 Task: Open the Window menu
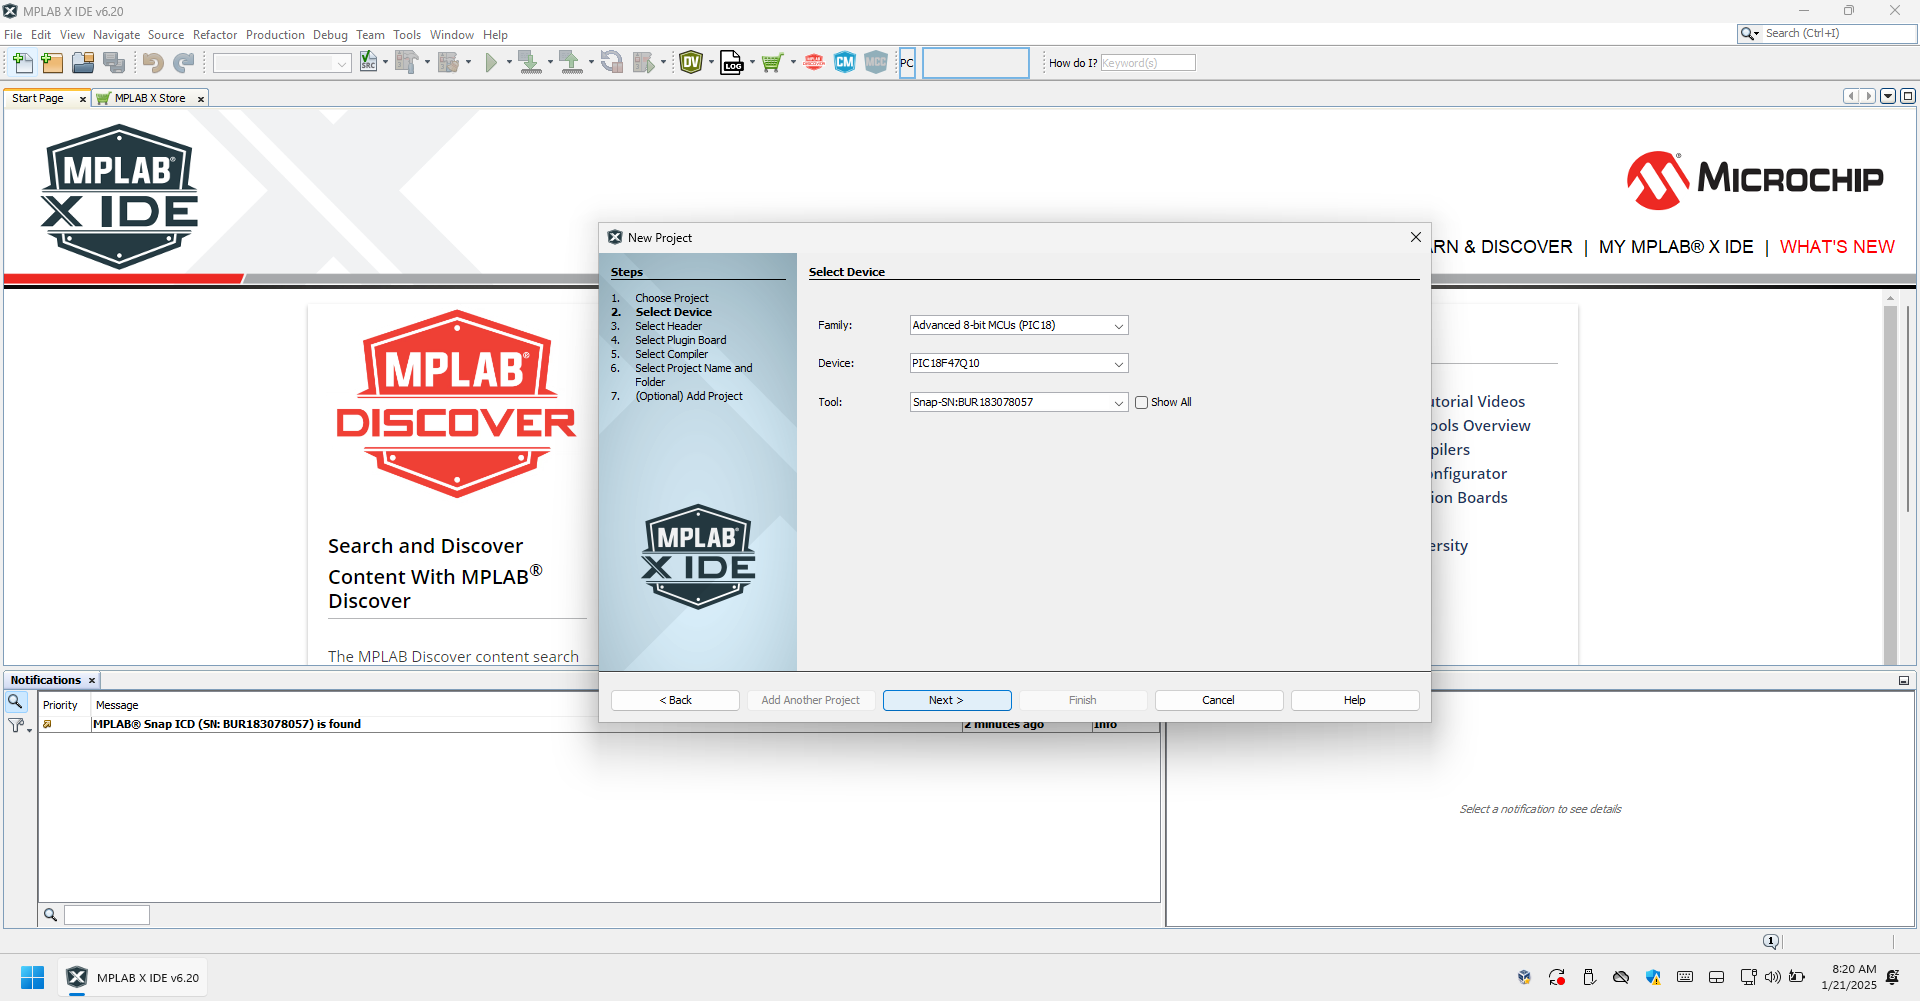pyautogui.click(x=452, y=35)
